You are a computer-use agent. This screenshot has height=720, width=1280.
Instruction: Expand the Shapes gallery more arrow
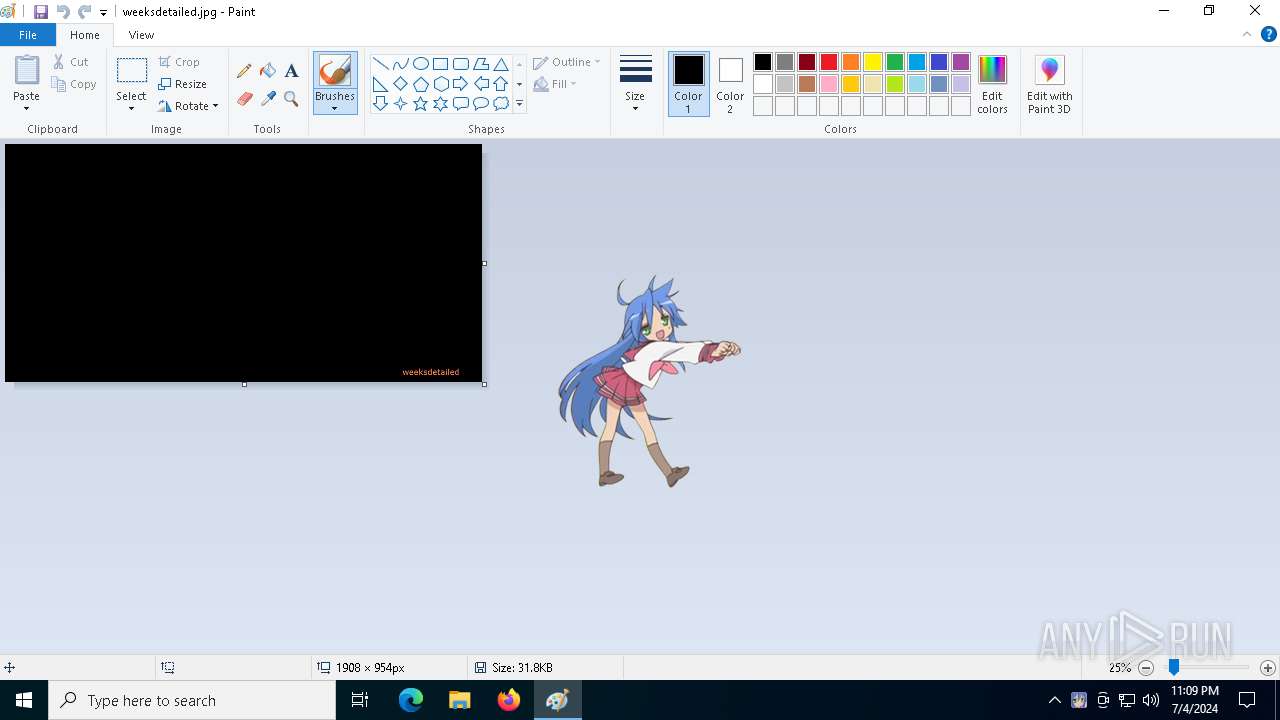point(519,104)
